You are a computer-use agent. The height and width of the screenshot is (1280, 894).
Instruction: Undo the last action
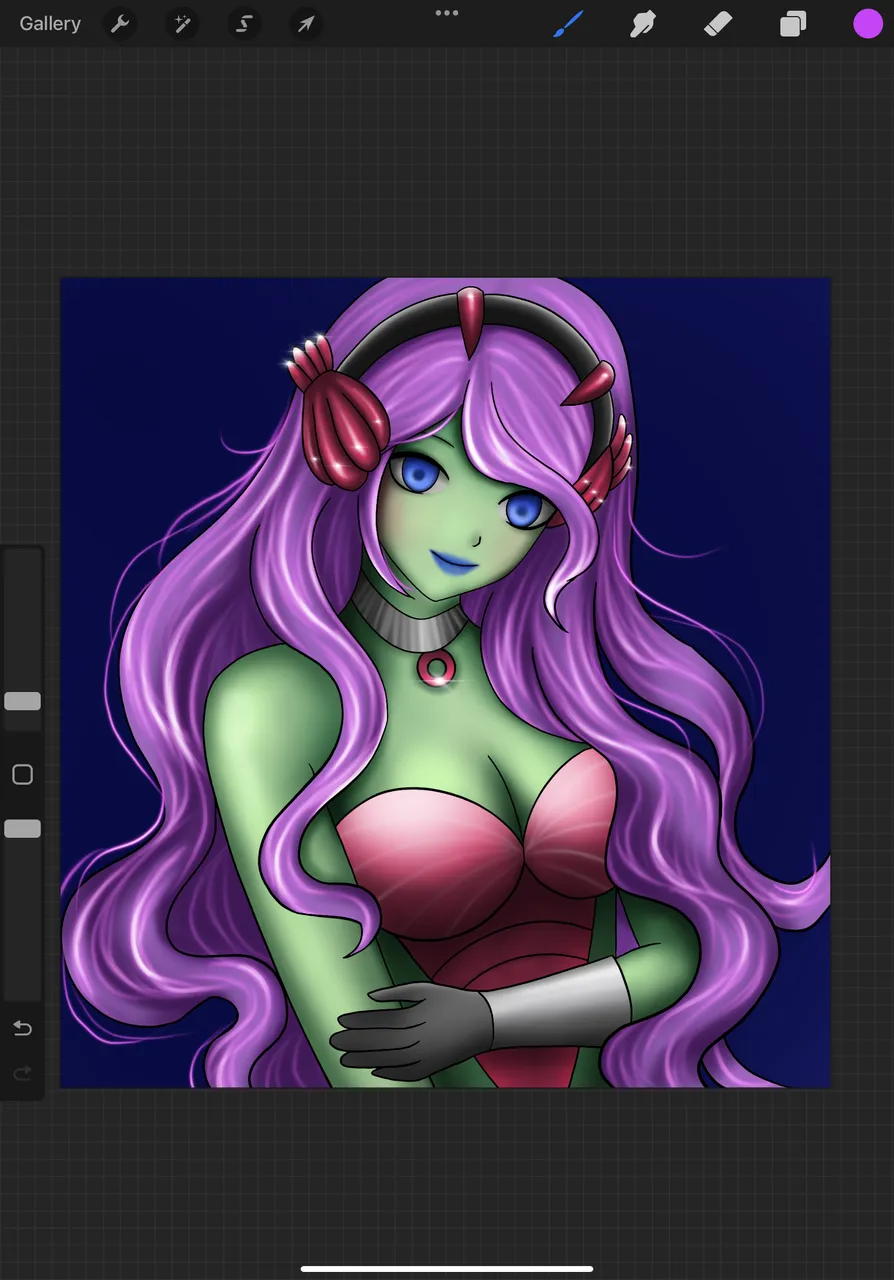(x=22, y=1028)
